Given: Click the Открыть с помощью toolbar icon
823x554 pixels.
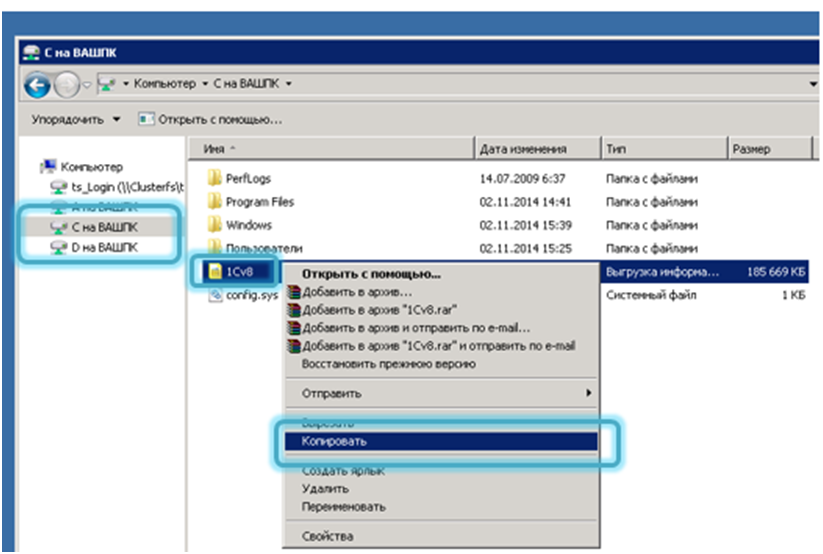Looking at the screenshot, I should tap(146, 119).
